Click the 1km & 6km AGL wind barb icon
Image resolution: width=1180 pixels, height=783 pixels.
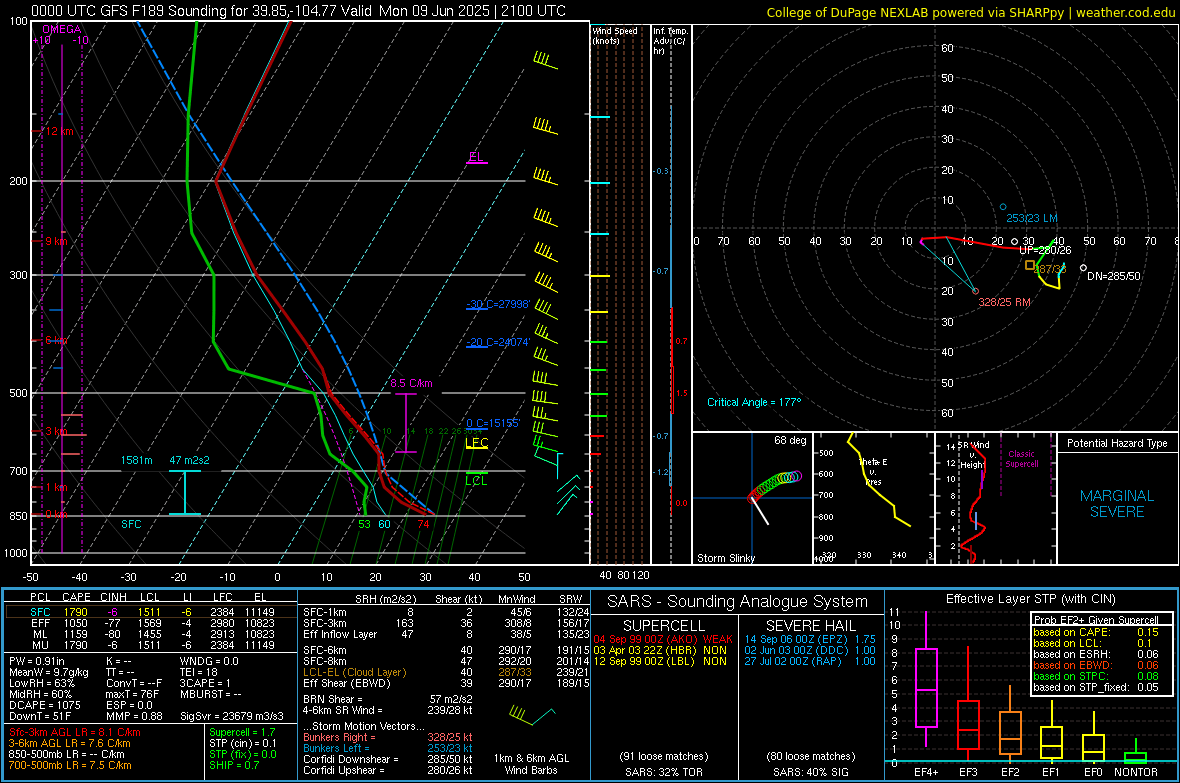click(x=531, y=714)
